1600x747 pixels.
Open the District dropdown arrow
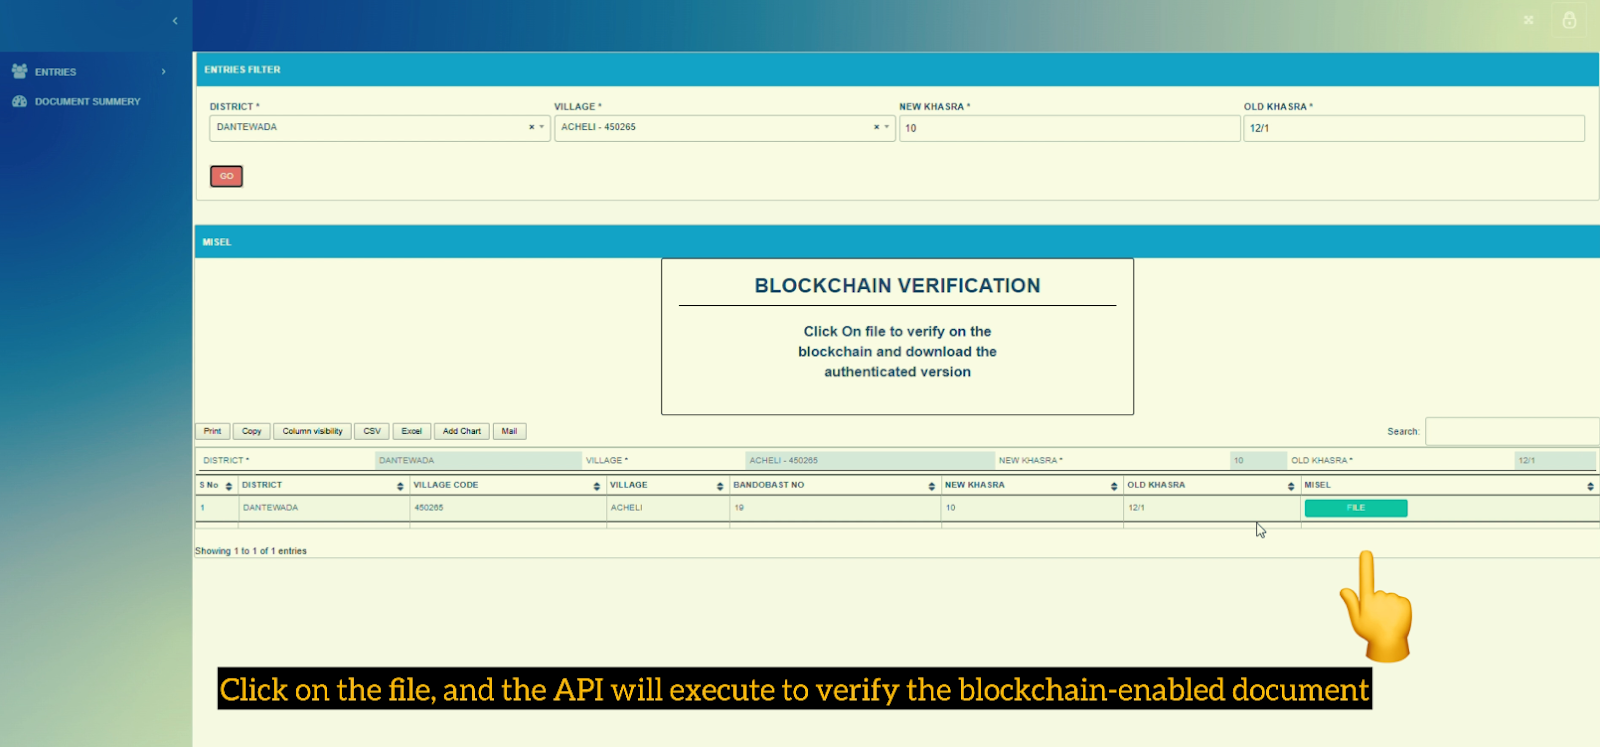tap(542, 128)
